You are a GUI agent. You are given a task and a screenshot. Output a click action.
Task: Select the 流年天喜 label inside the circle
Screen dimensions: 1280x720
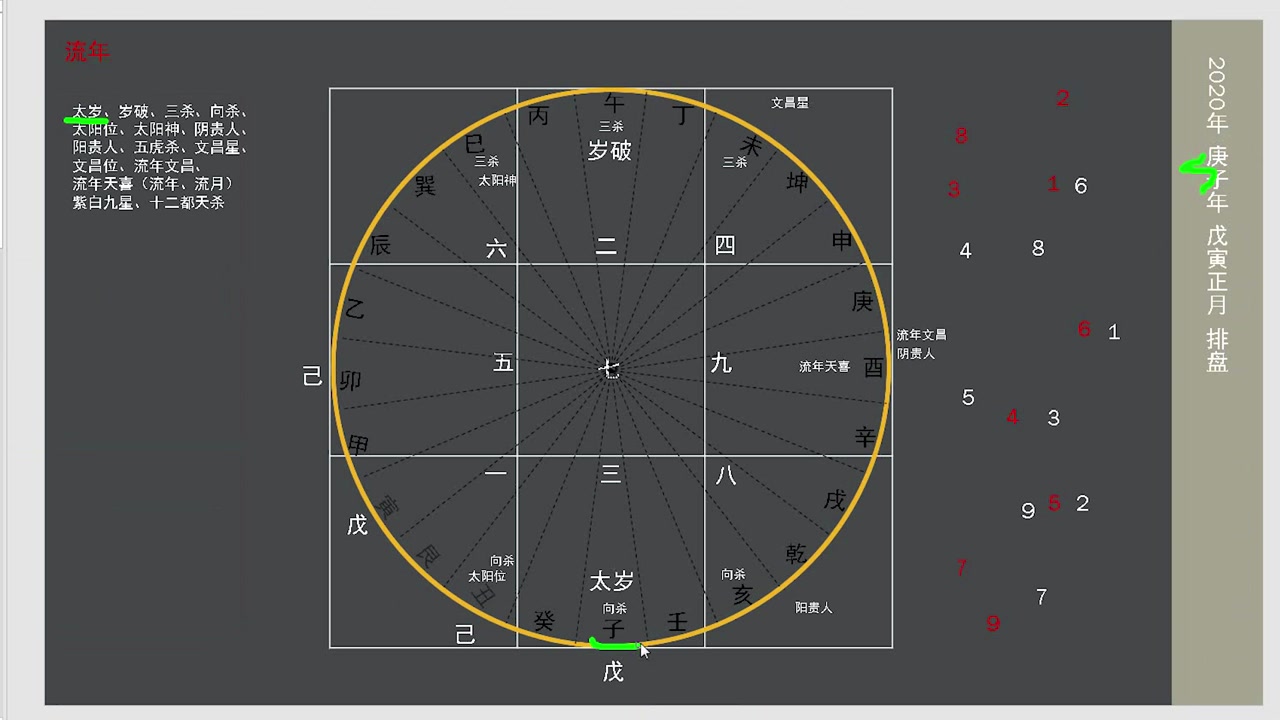824,367
